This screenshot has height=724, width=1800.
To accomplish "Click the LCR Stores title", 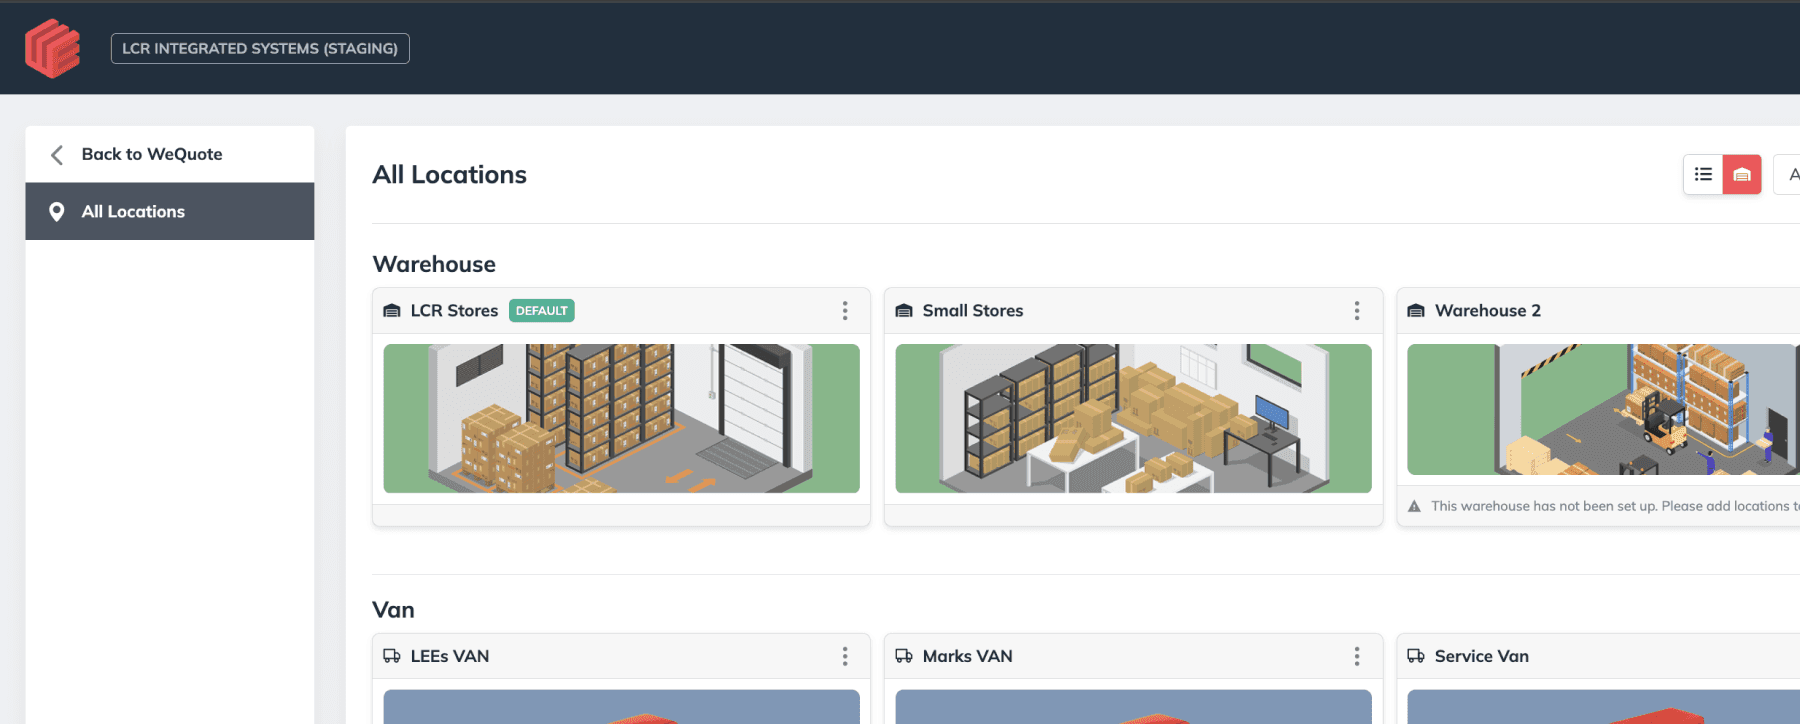I will click(x=454, y=311).
